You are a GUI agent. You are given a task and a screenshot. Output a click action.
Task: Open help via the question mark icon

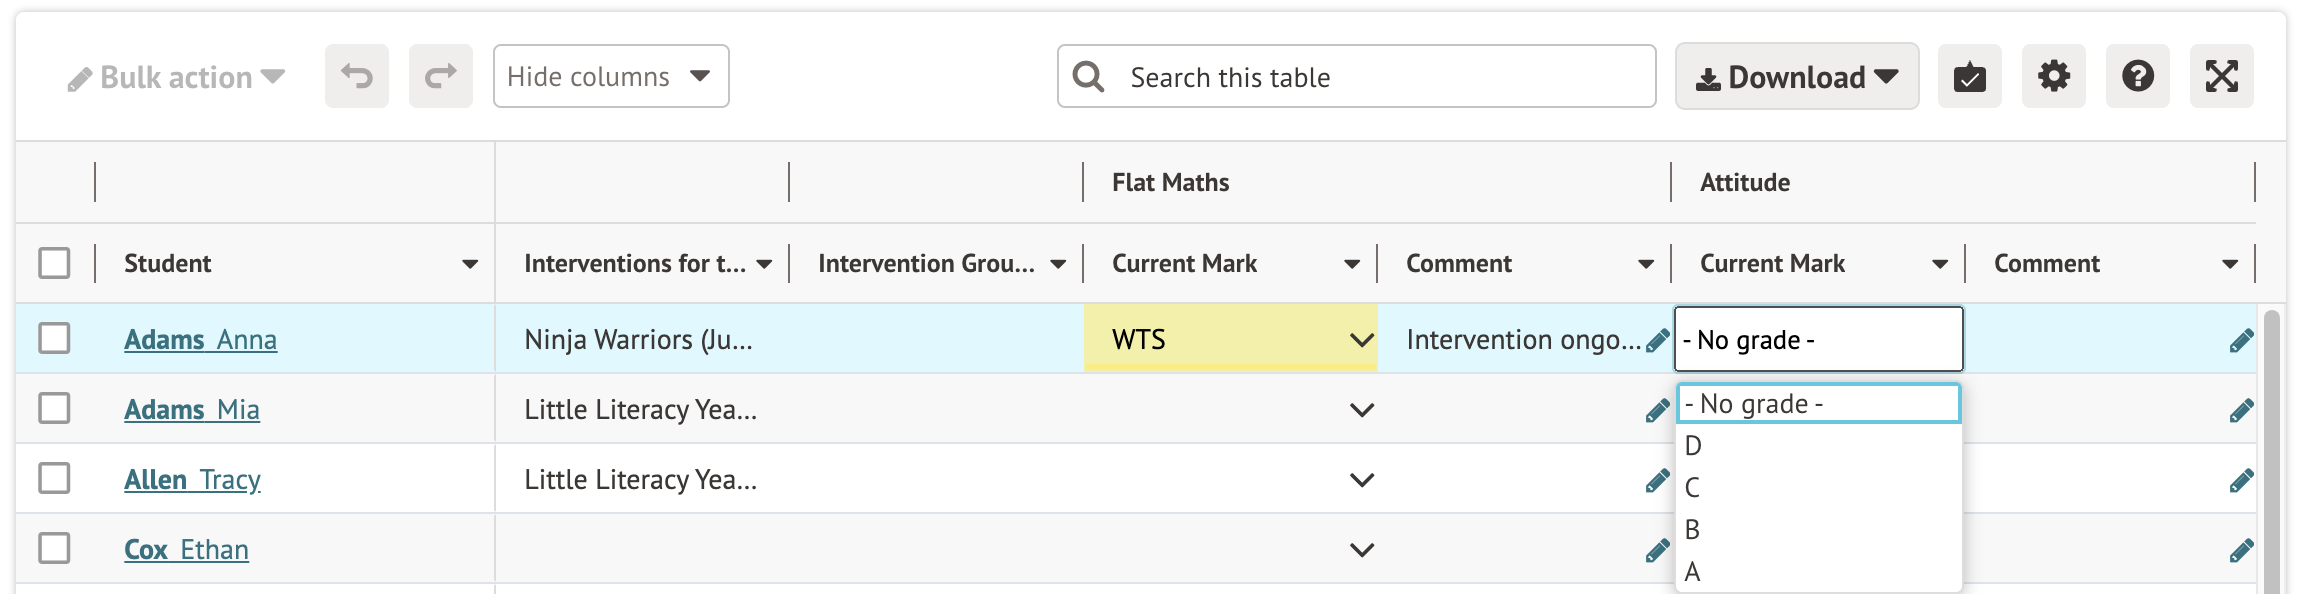[x=2137, y=76]
